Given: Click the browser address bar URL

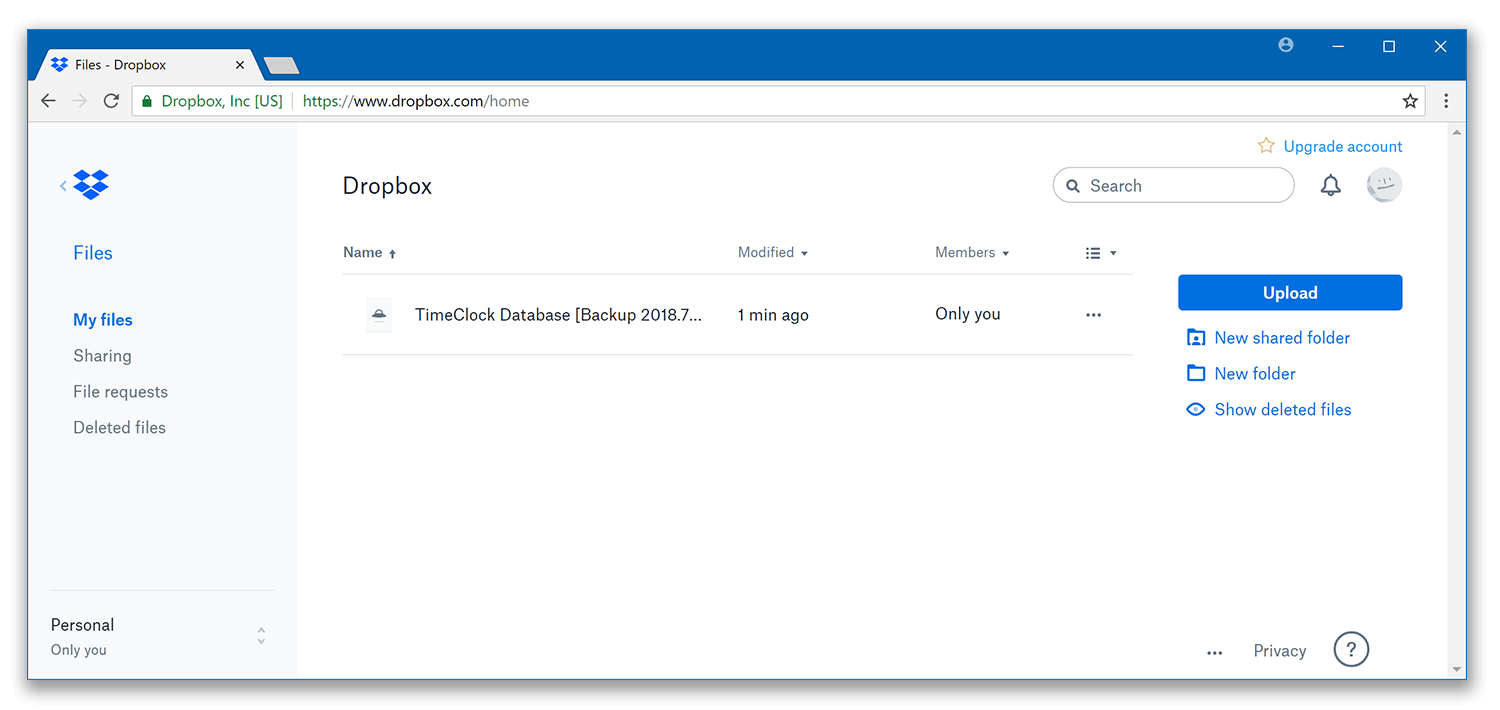Looking at the screenshot, I should pyautogui.click(x=416, y=101).
